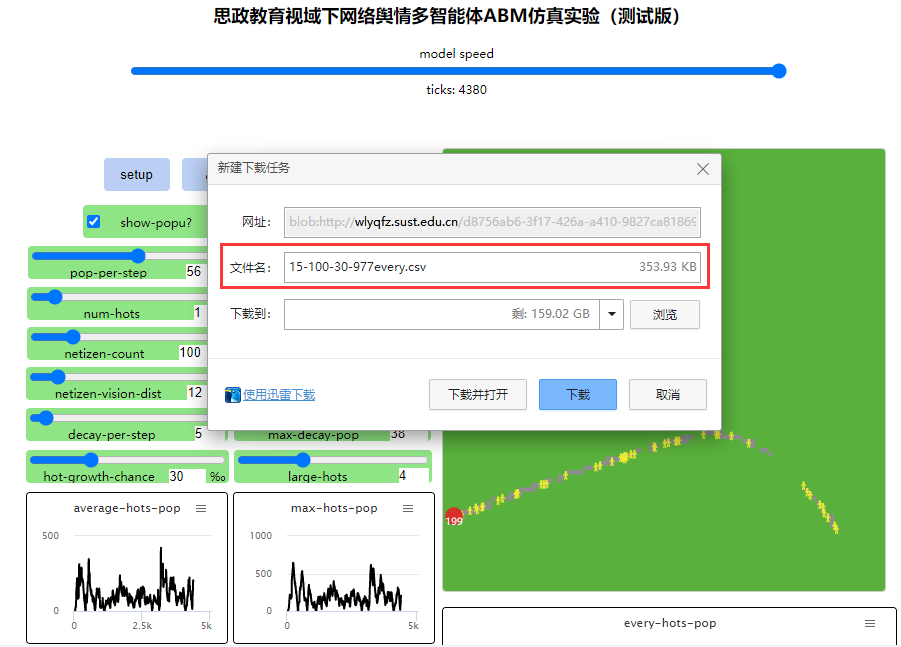Click the netizen-vision-dist slider handle

pyautogui.click(x=57, y=377)
